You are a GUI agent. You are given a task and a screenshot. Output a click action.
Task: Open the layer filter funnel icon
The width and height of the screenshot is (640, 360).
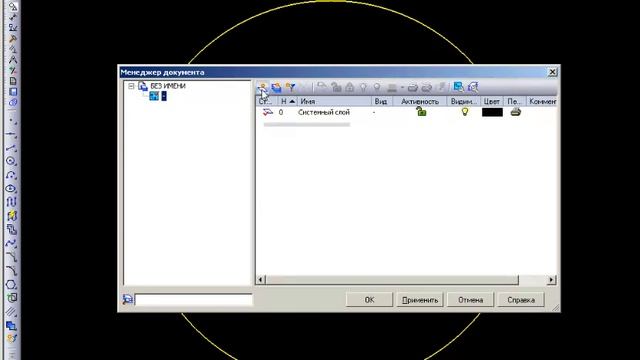[290, 87]
